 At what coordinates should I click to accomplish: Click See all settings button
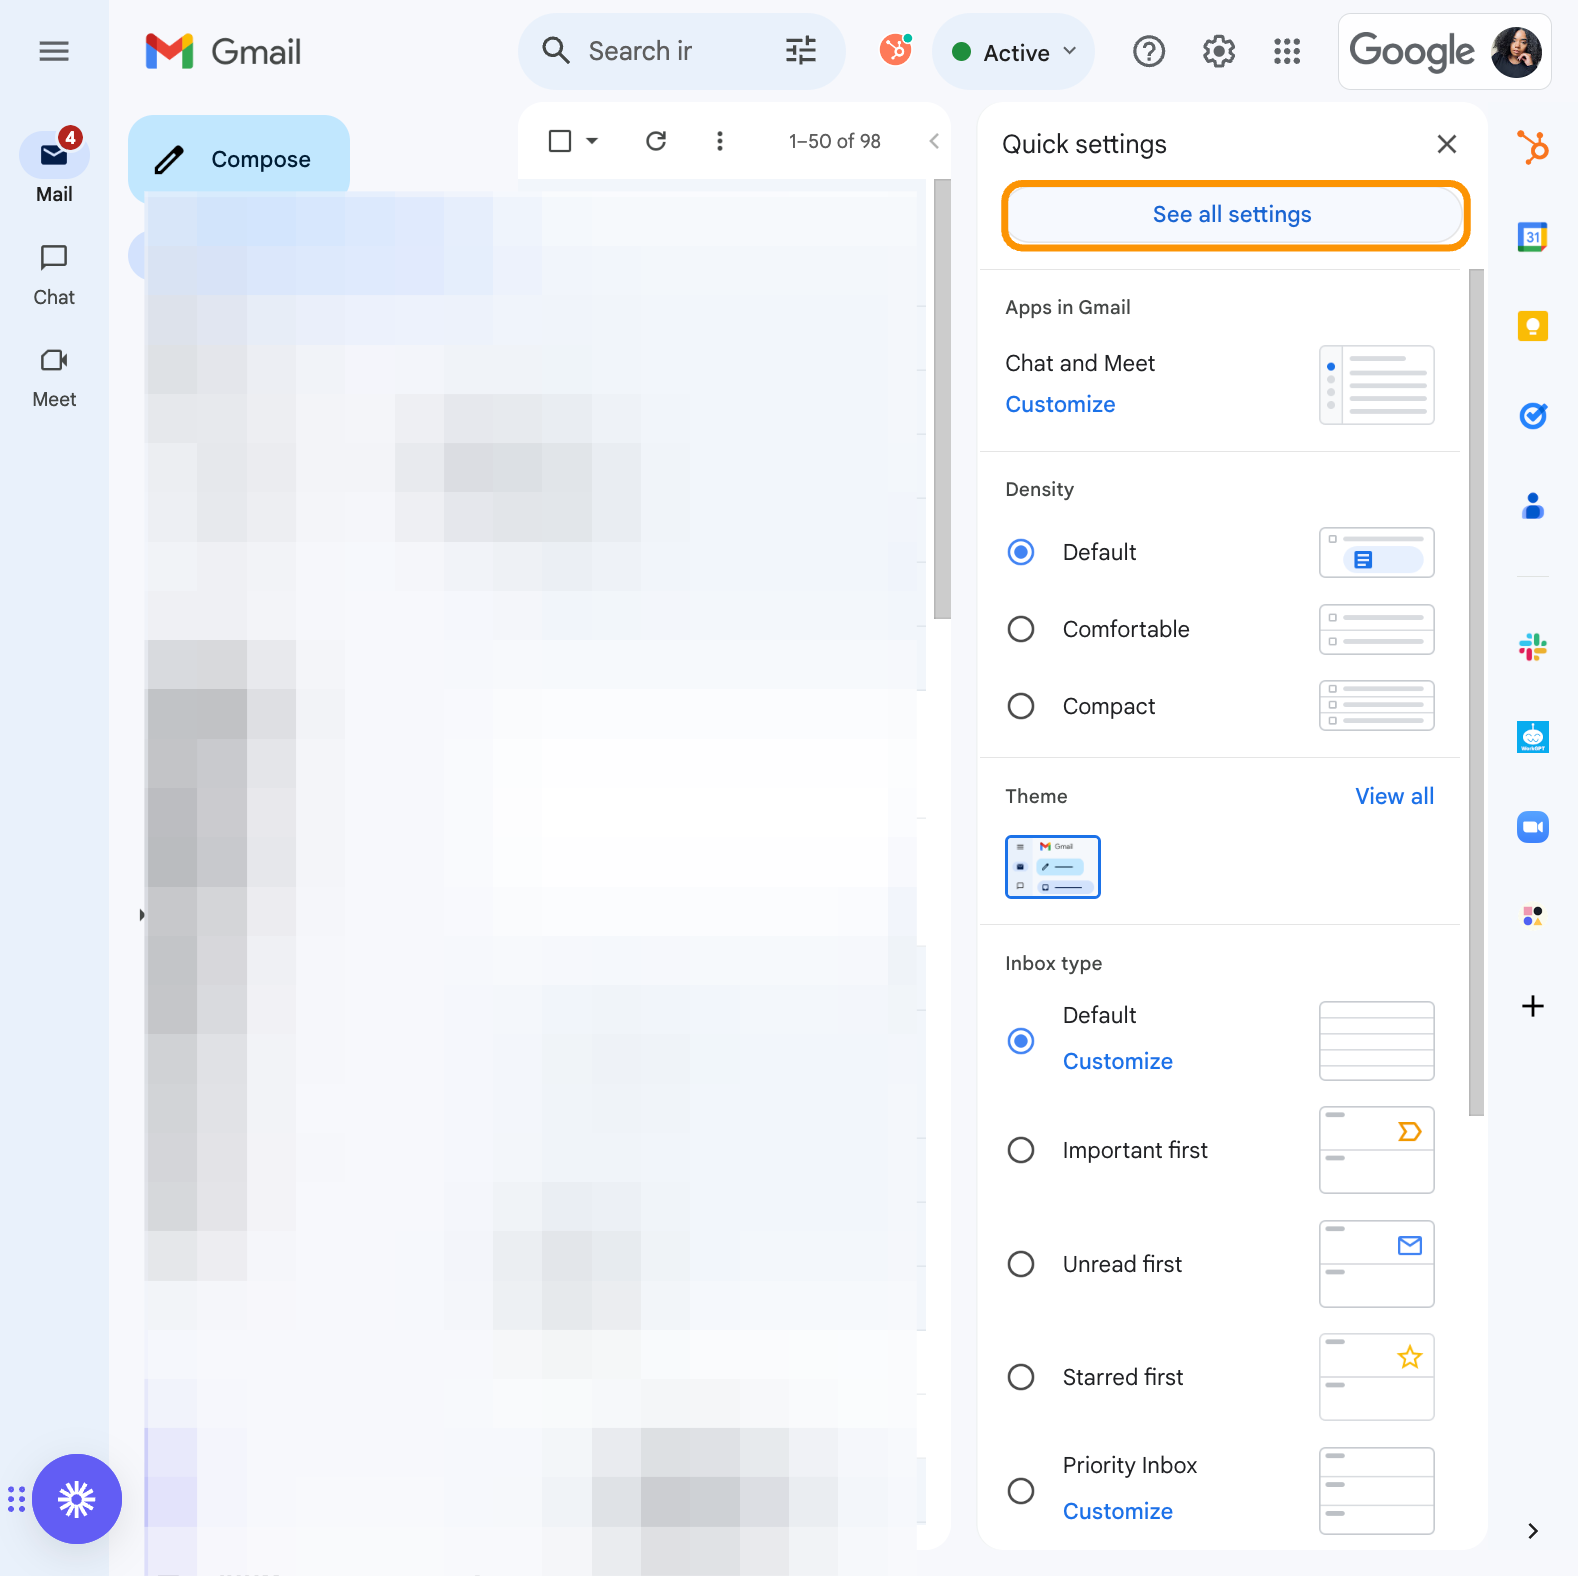[1232, 215]
